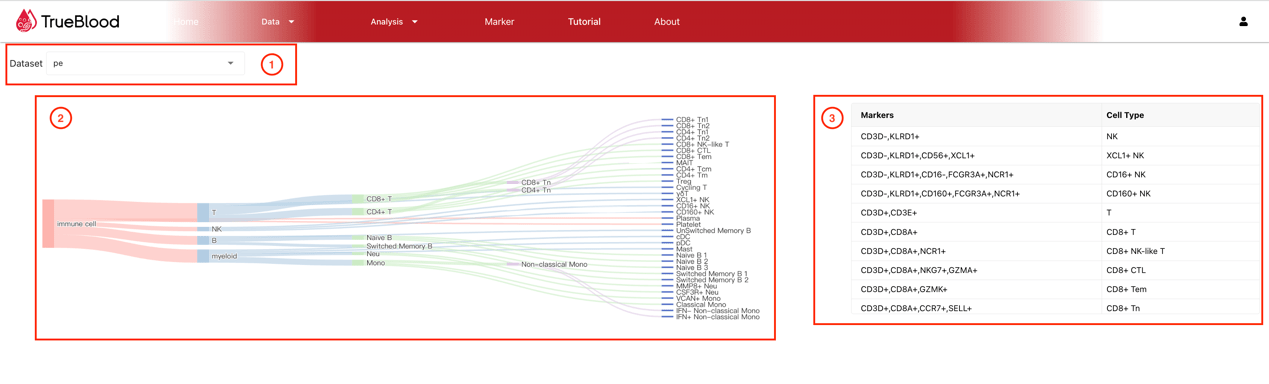
Task: Click the TrueBlood blood drop logo
Action: click(25, 20)
